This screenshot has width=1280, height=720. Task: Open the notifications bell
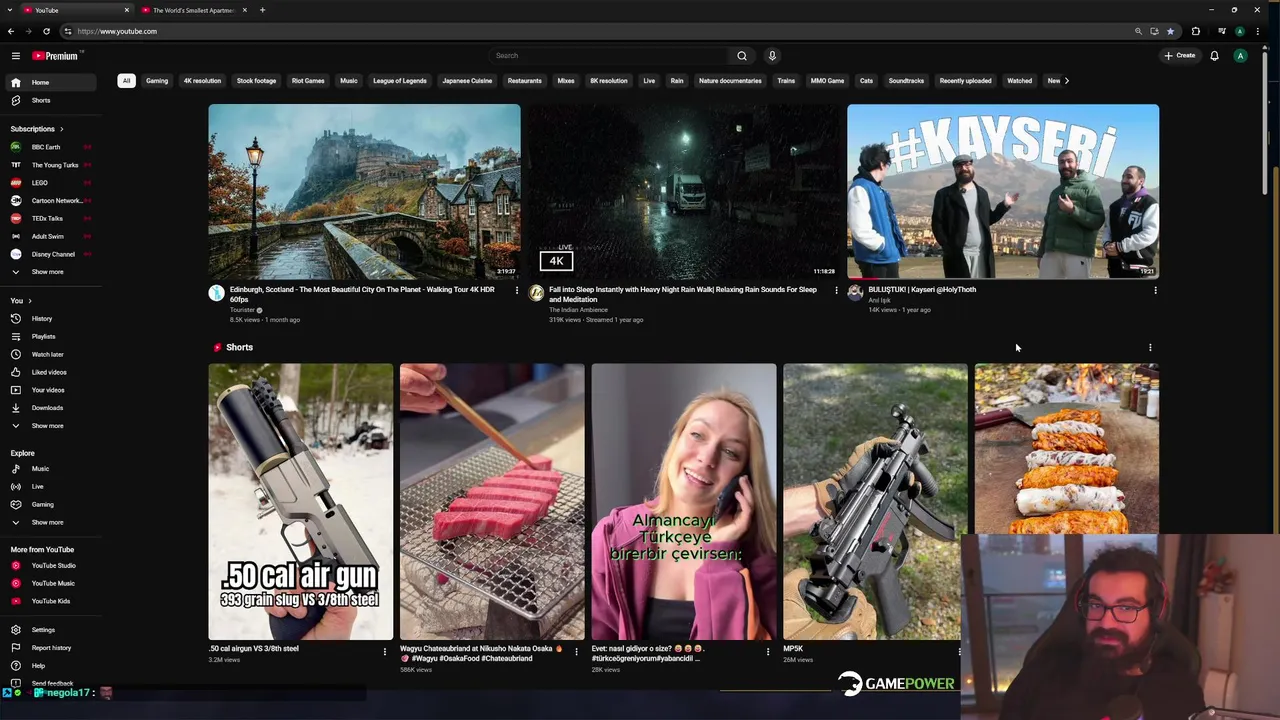click(1214, 56)
